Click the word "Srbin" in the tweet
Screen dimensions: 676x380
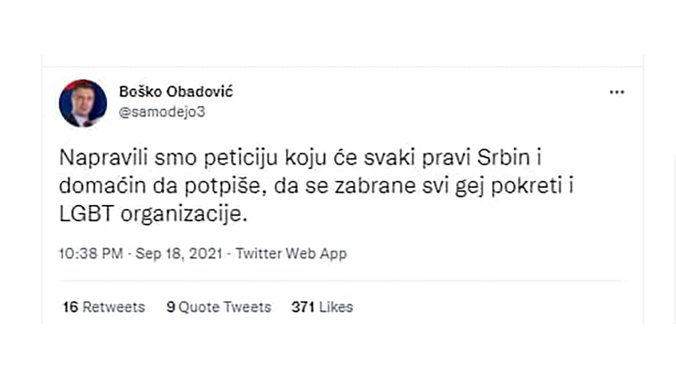[x=503, y=157]
